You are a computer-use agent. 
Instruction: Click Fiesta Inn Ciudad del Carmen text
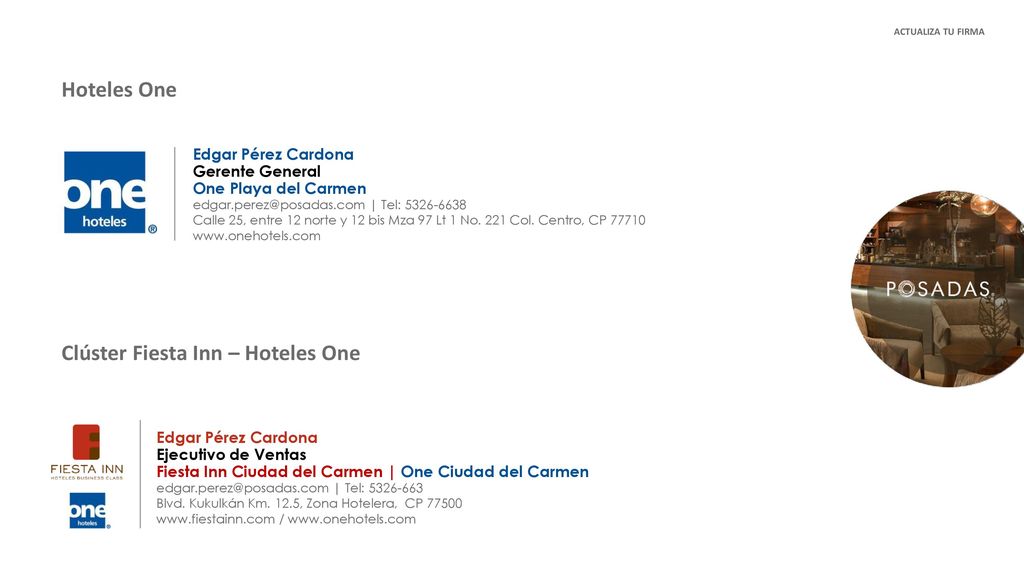[x=269, y=472]
